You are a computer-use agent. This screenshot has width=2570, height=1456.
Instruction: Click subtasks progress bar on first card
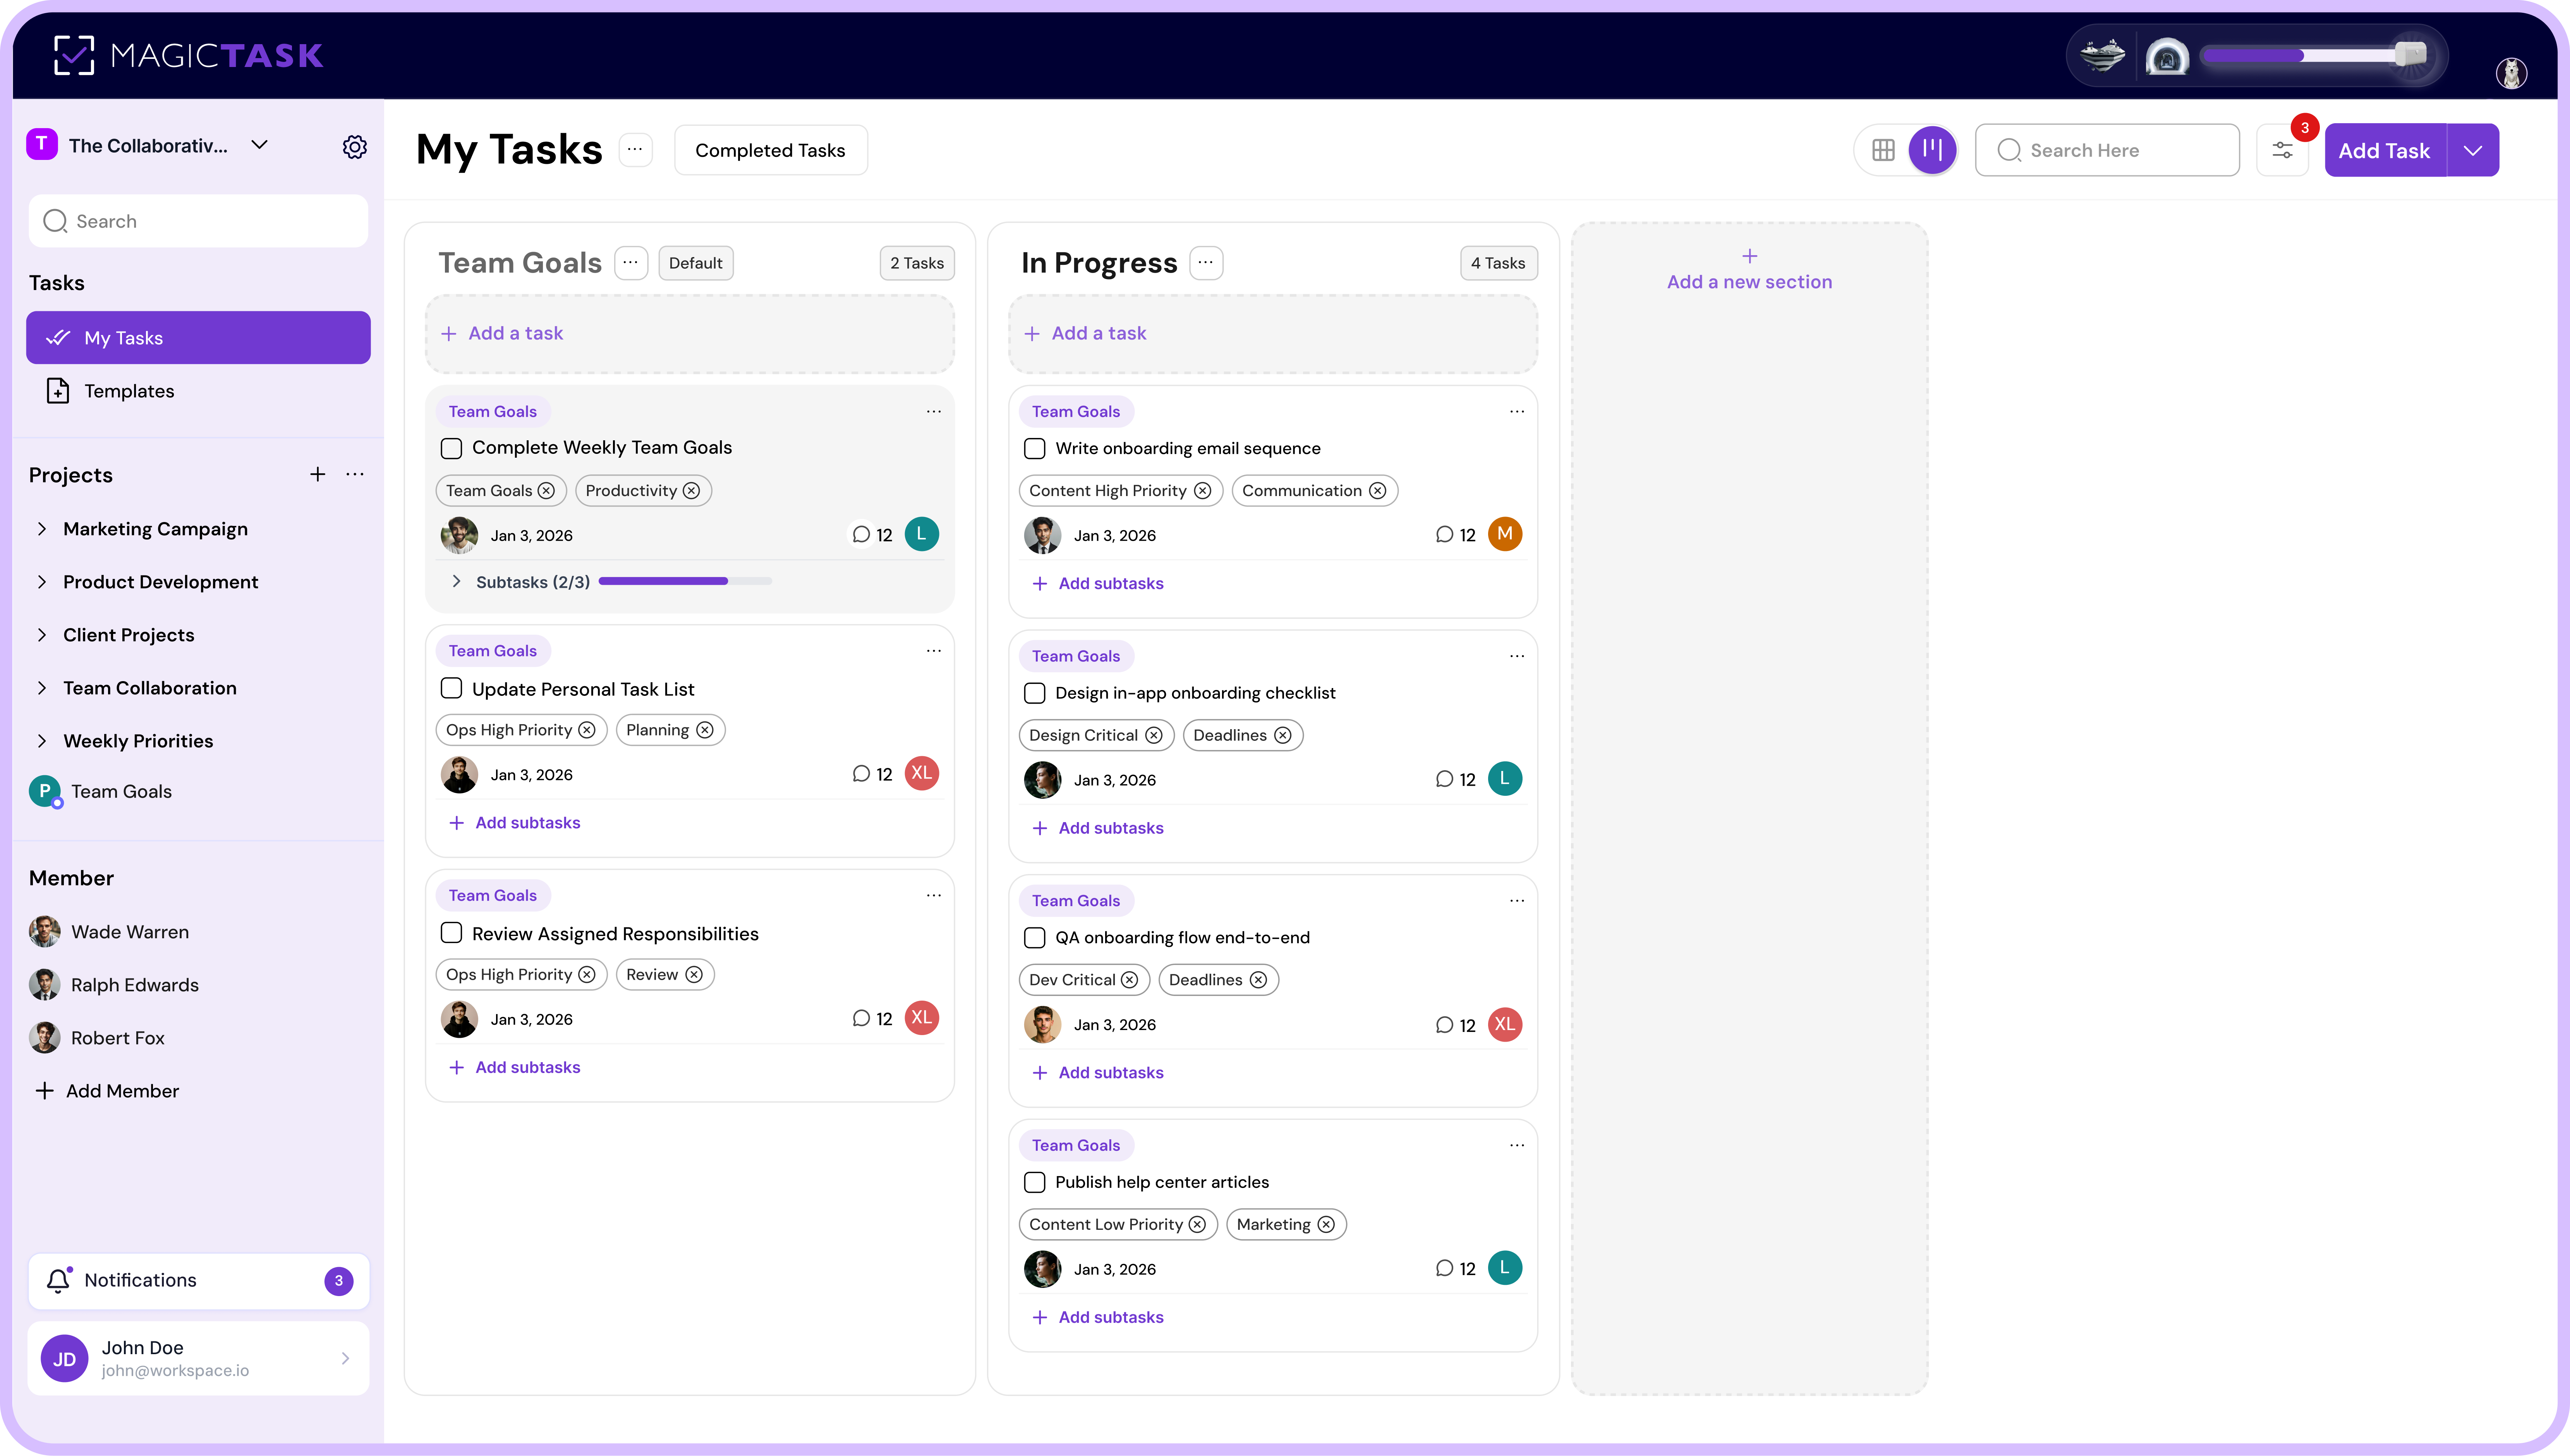685,581
